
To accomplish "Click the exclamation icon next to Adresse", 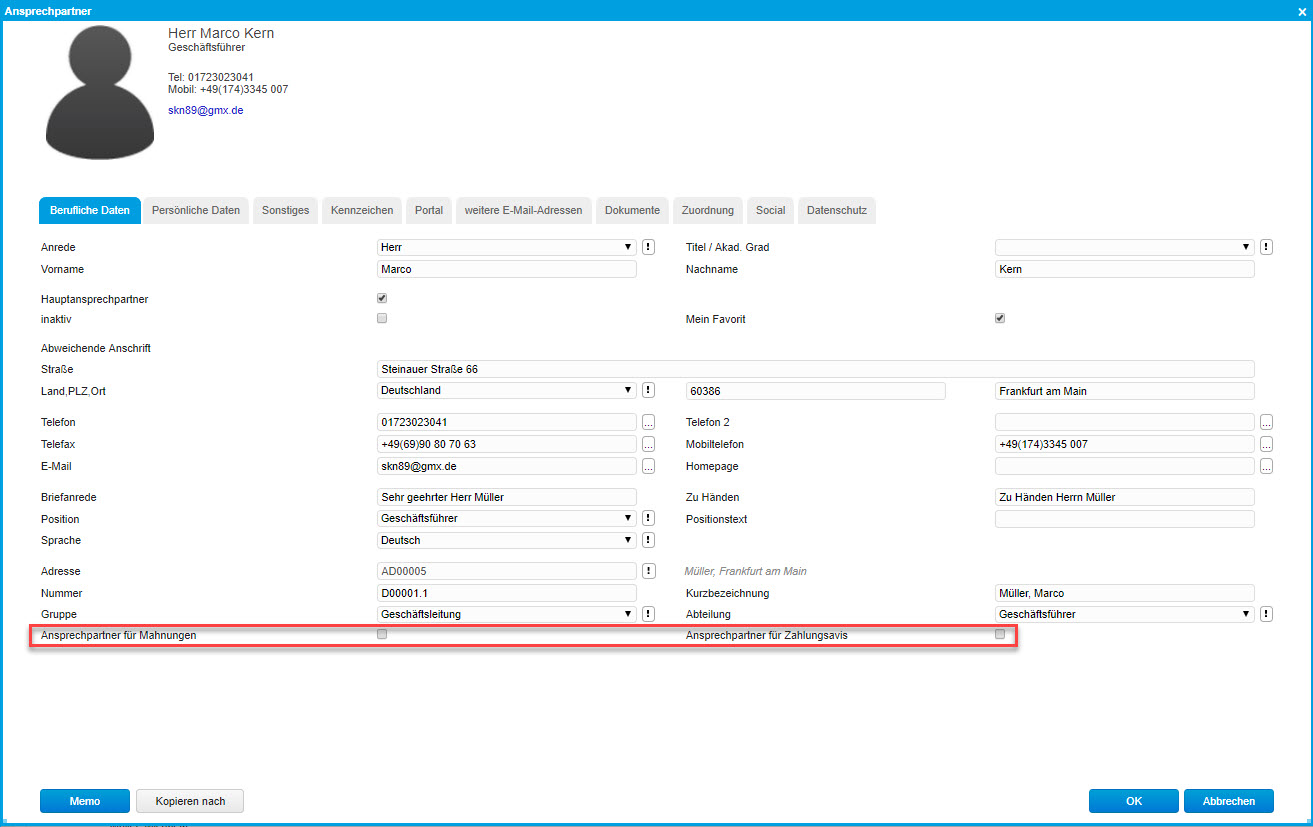I will [648, 571].
